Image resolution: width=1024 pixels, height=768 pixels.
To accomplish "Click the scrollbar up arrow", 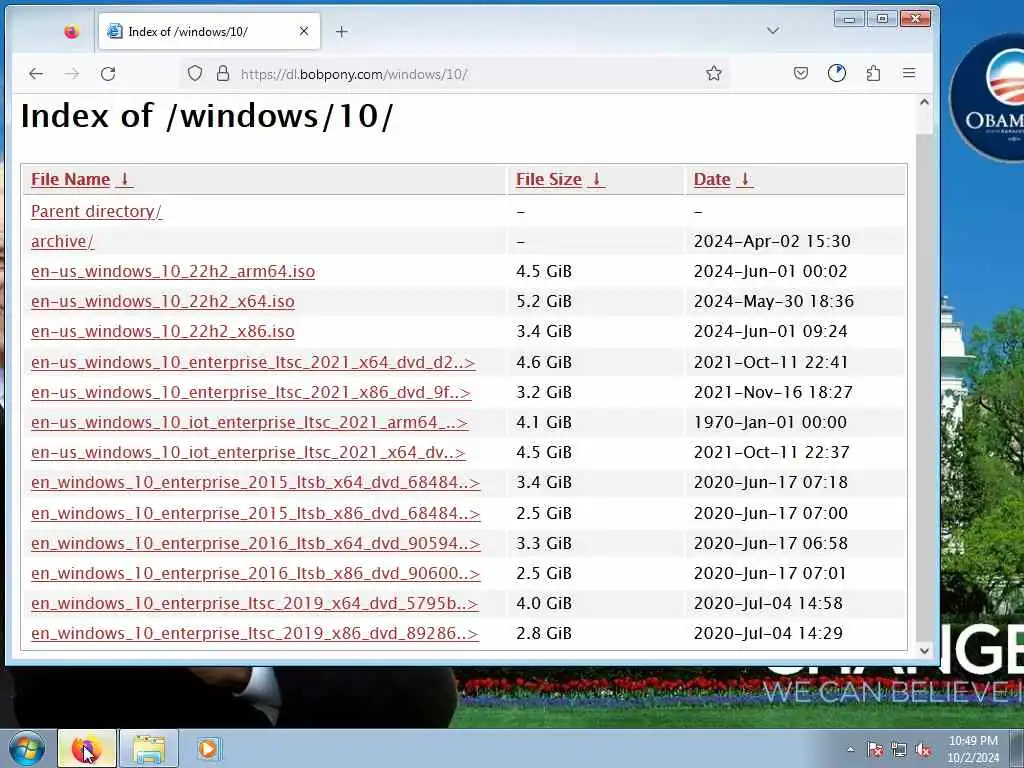I will coord(924,103).
